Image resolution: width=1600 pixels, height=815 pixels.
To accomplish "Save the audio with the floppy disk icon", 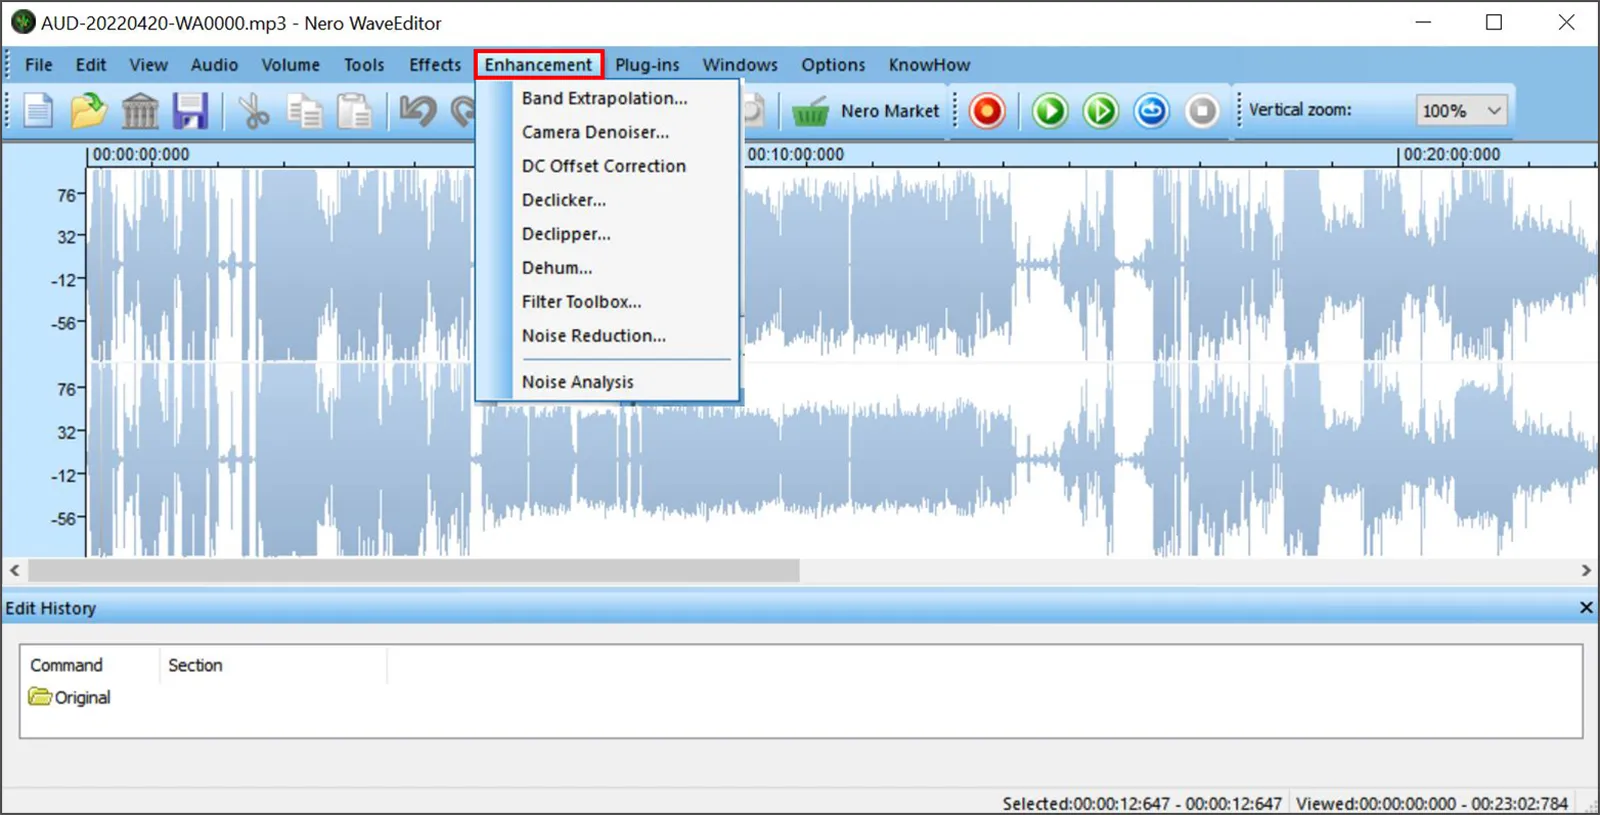I will point(190,111).
